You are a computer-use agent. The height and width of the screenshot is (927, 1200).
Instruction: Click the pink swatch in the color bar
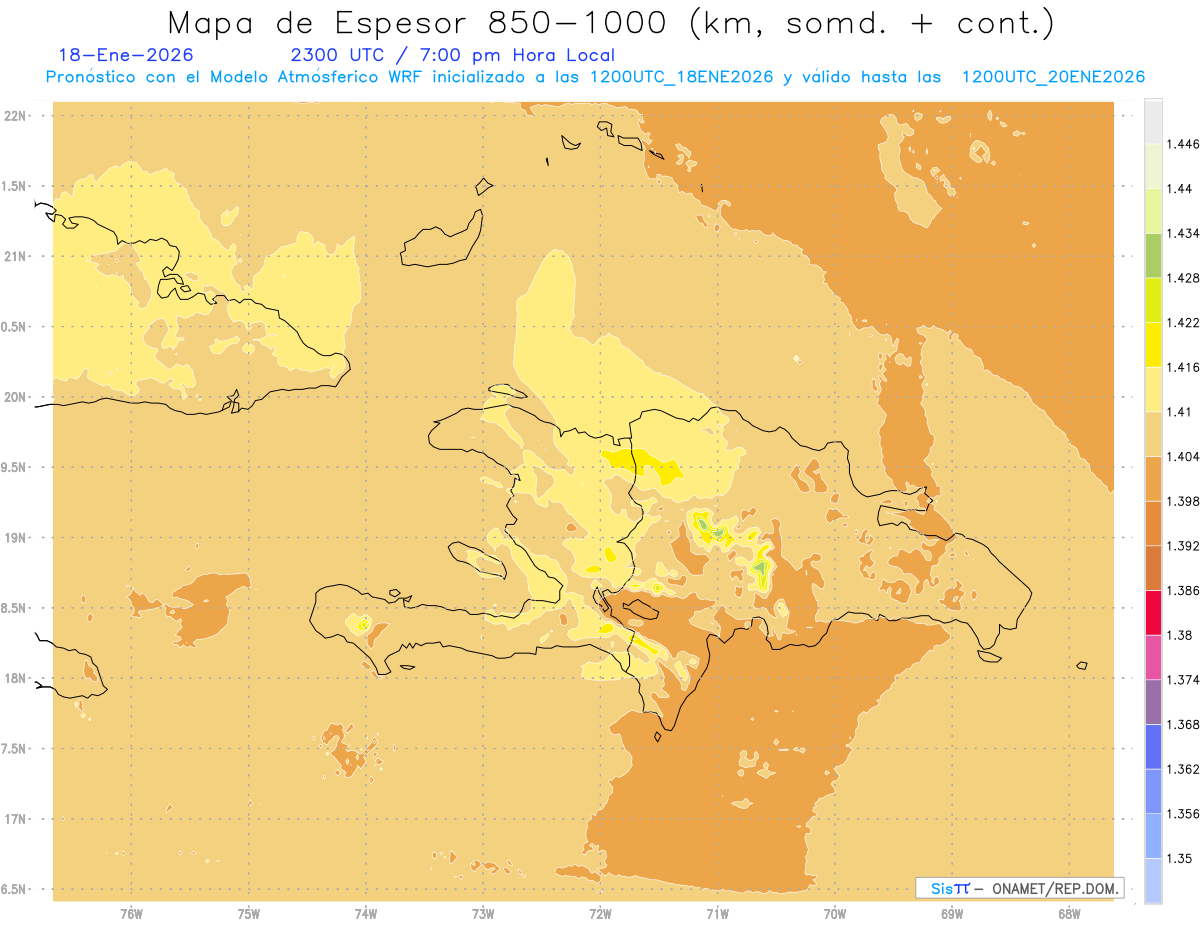[x=1153, y=657]
